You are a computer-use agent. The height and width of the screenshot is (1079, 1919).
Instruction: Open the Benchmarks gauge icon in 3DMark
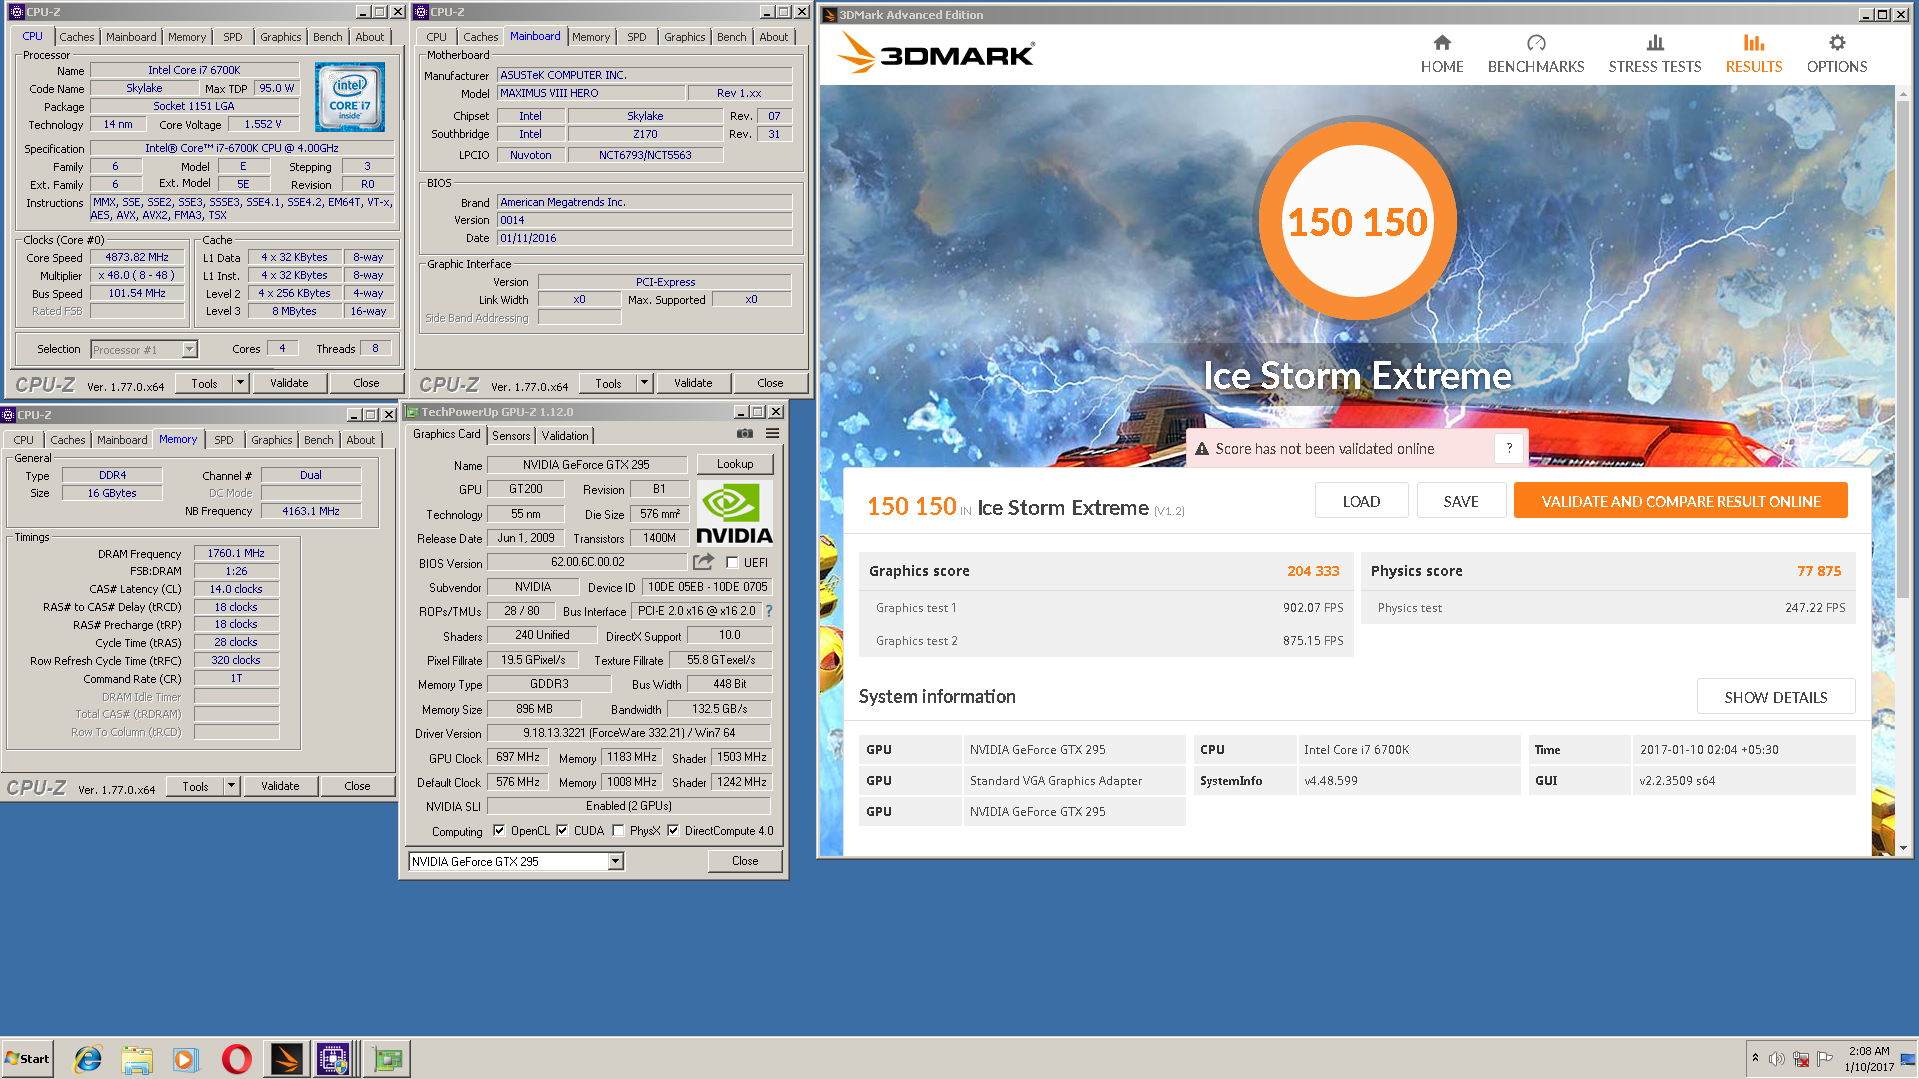1536,43
